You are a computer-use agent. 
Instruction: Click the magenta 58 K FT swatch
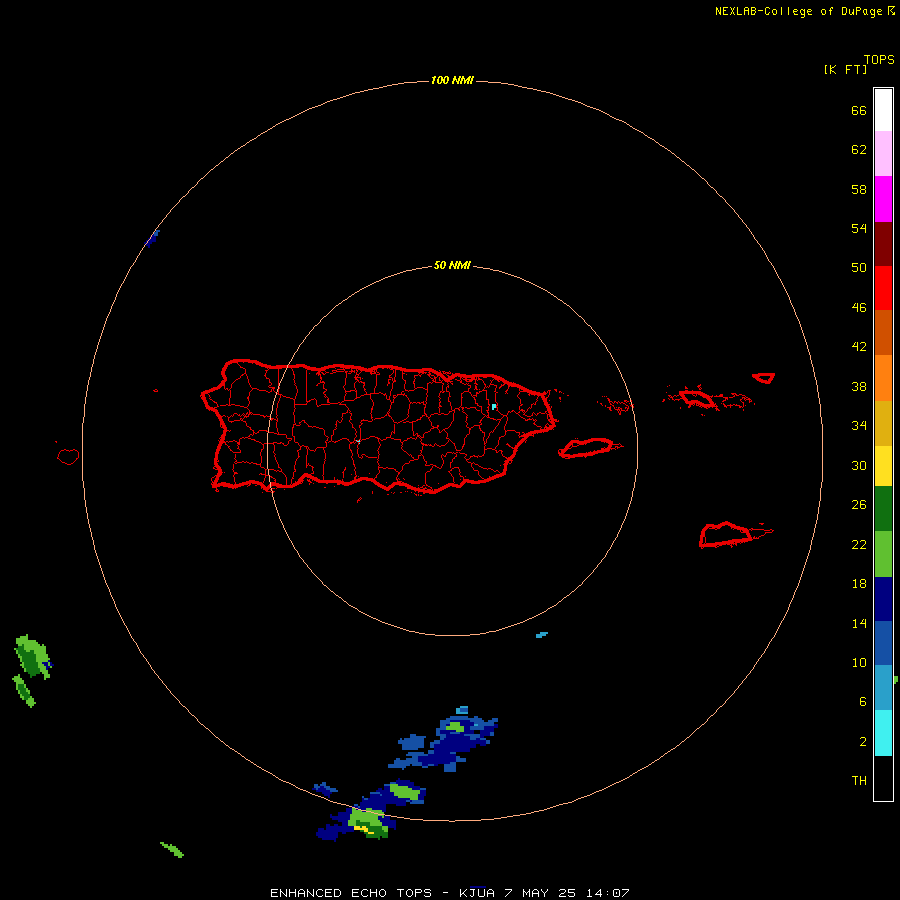pyautogui.click(x=883, y=199)
